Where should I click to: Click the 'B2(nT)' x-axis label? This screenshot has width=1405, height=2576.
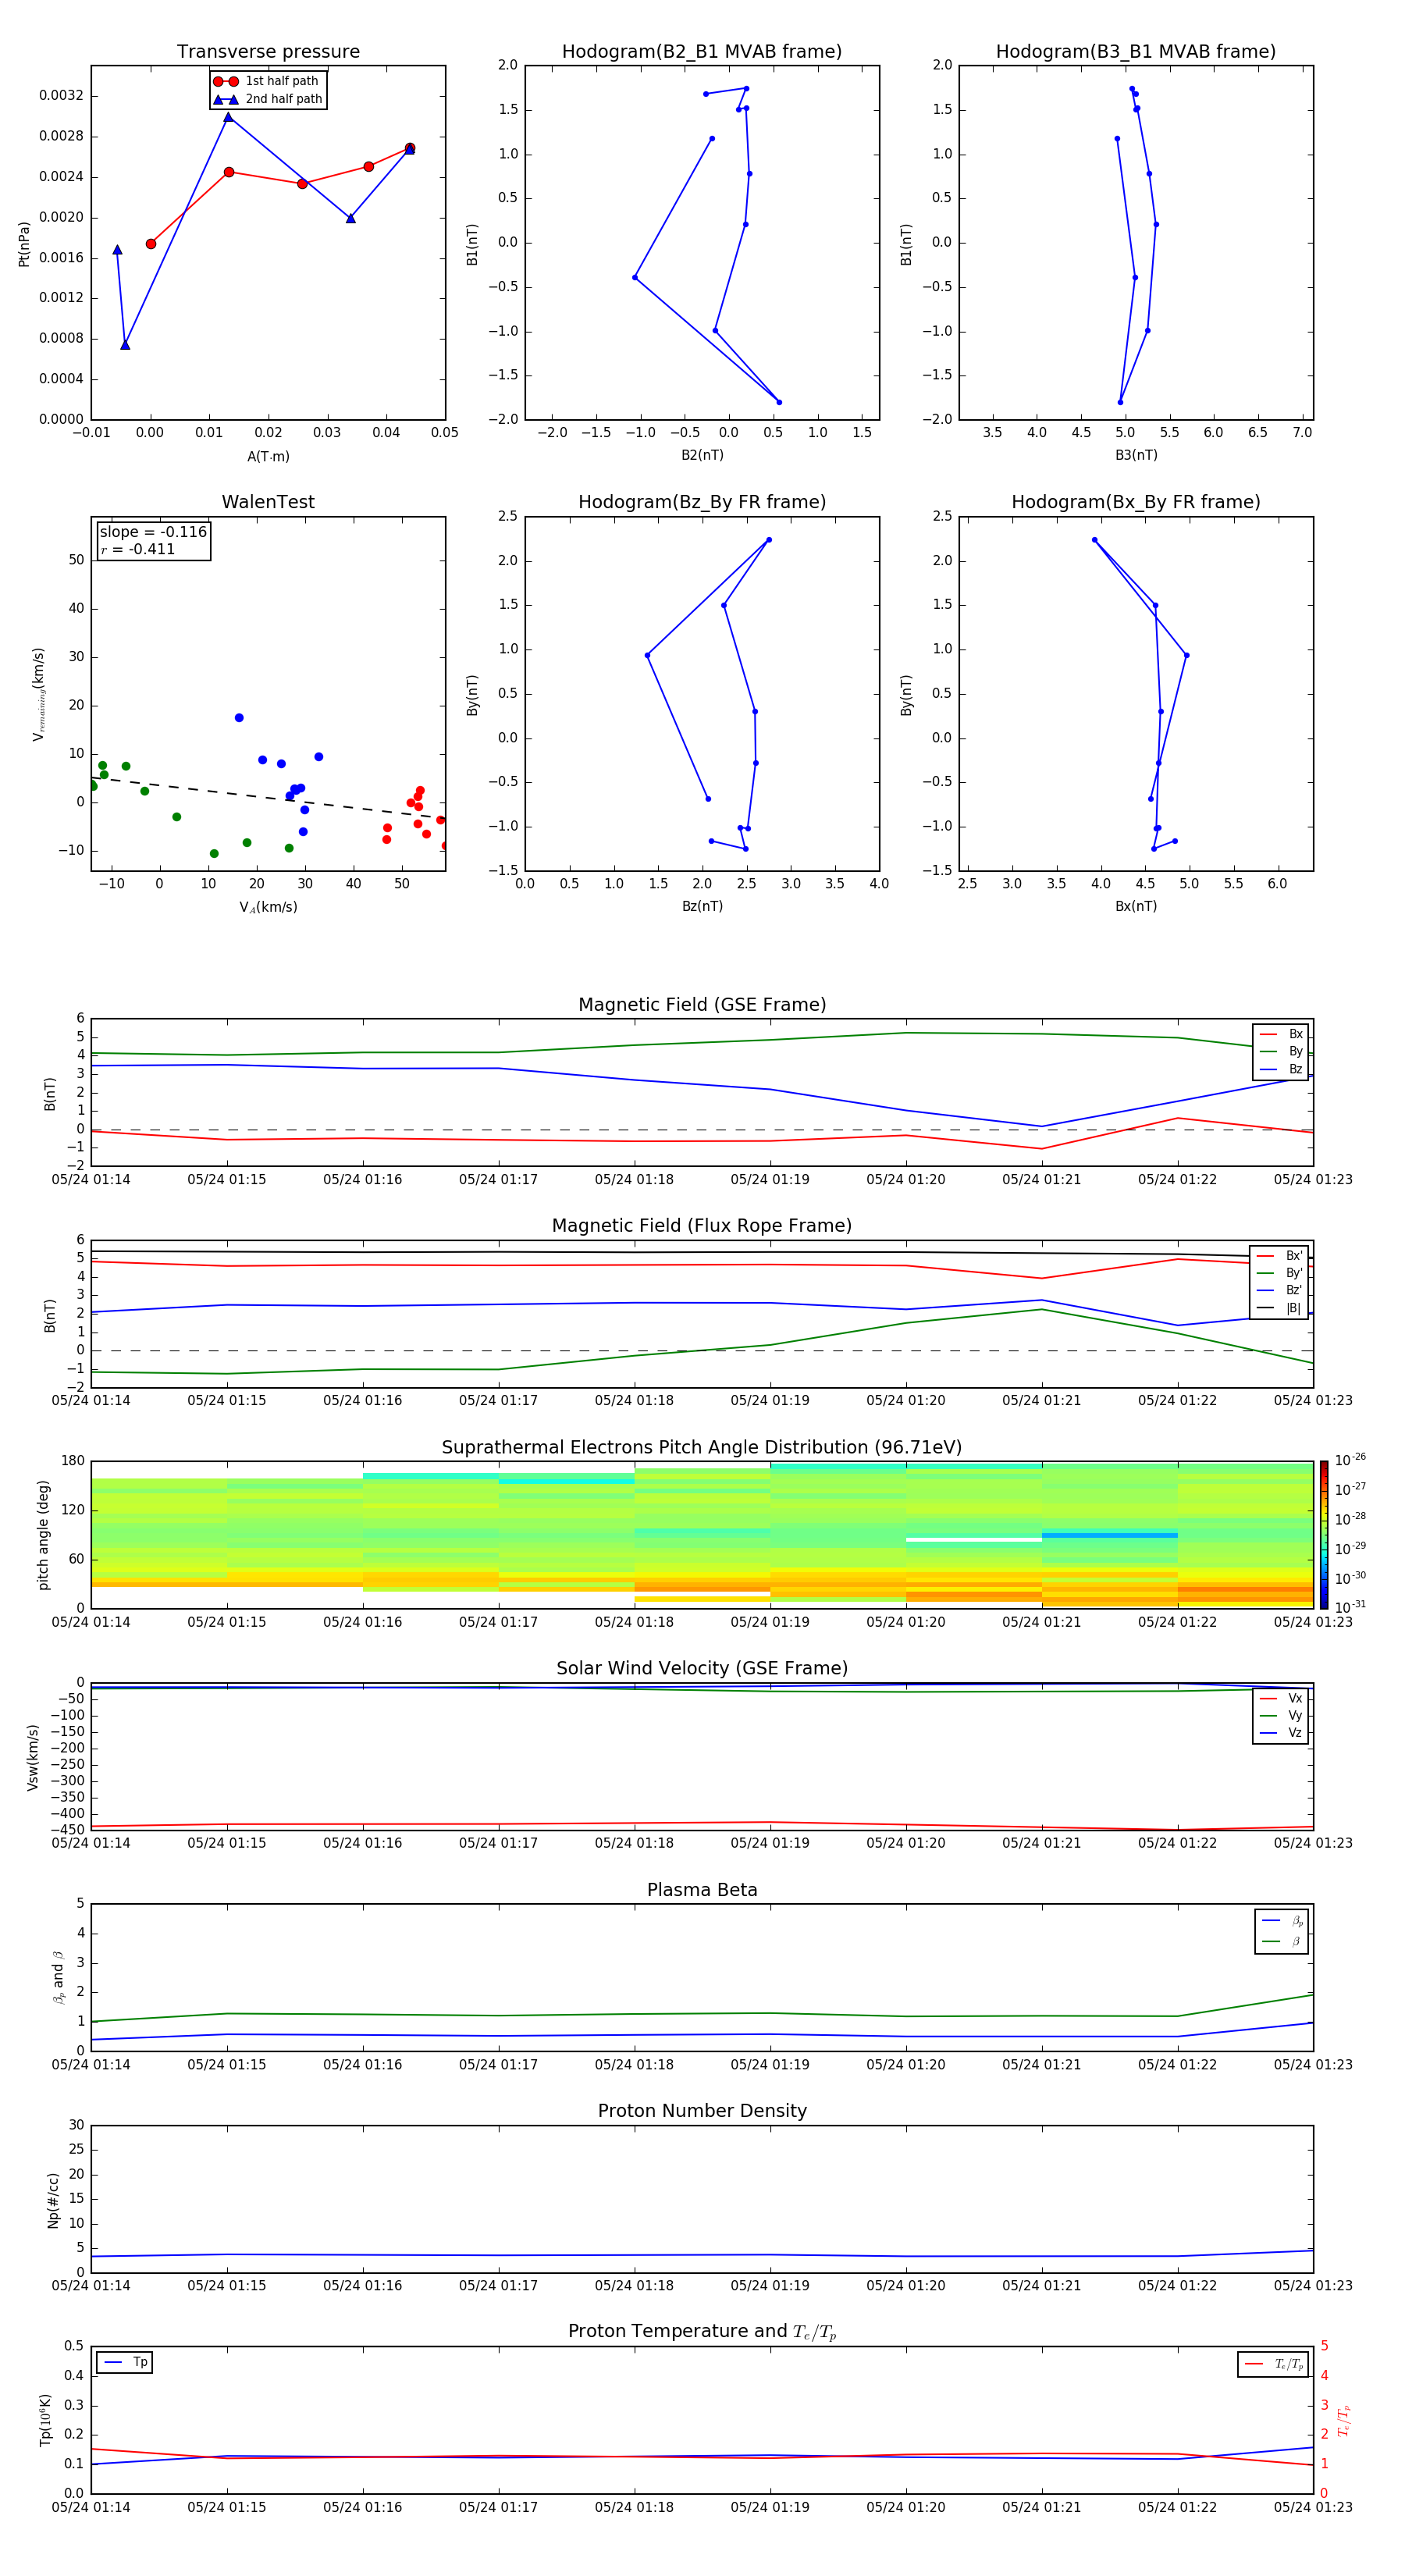702,455
